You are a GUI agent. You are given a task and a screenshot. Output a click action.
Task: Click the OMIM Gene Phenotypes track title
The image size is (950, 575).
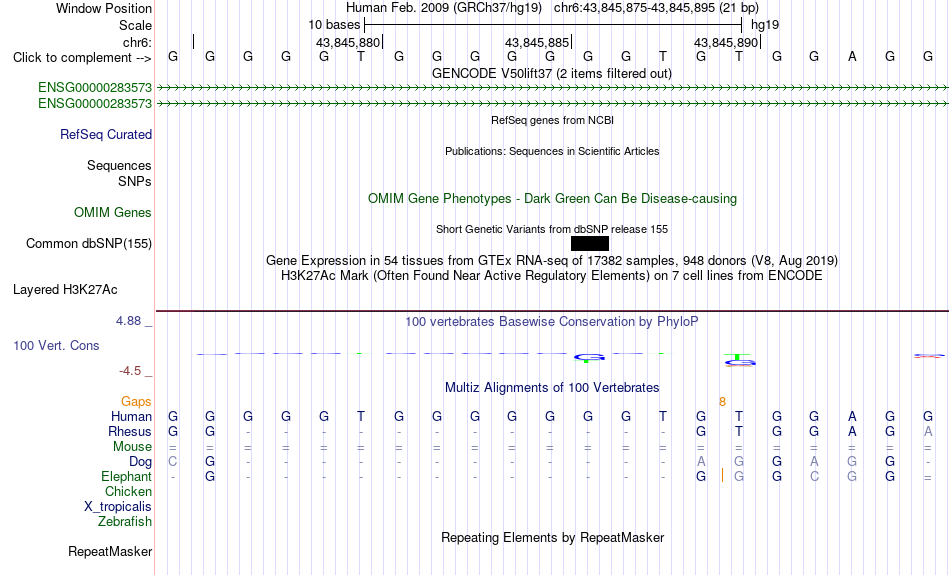[553, 199]
